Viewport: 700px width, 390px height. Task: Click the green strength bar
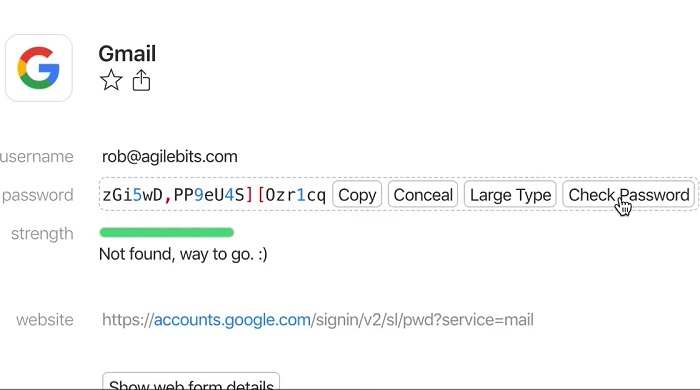click(167, 232)
